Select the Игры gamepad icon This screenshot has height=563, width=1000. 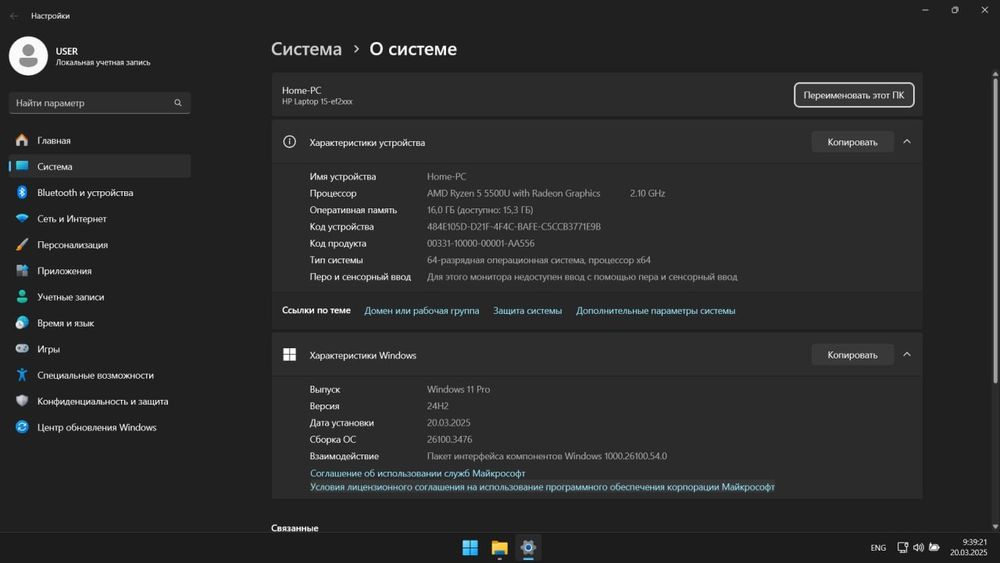tap(22, 349)
